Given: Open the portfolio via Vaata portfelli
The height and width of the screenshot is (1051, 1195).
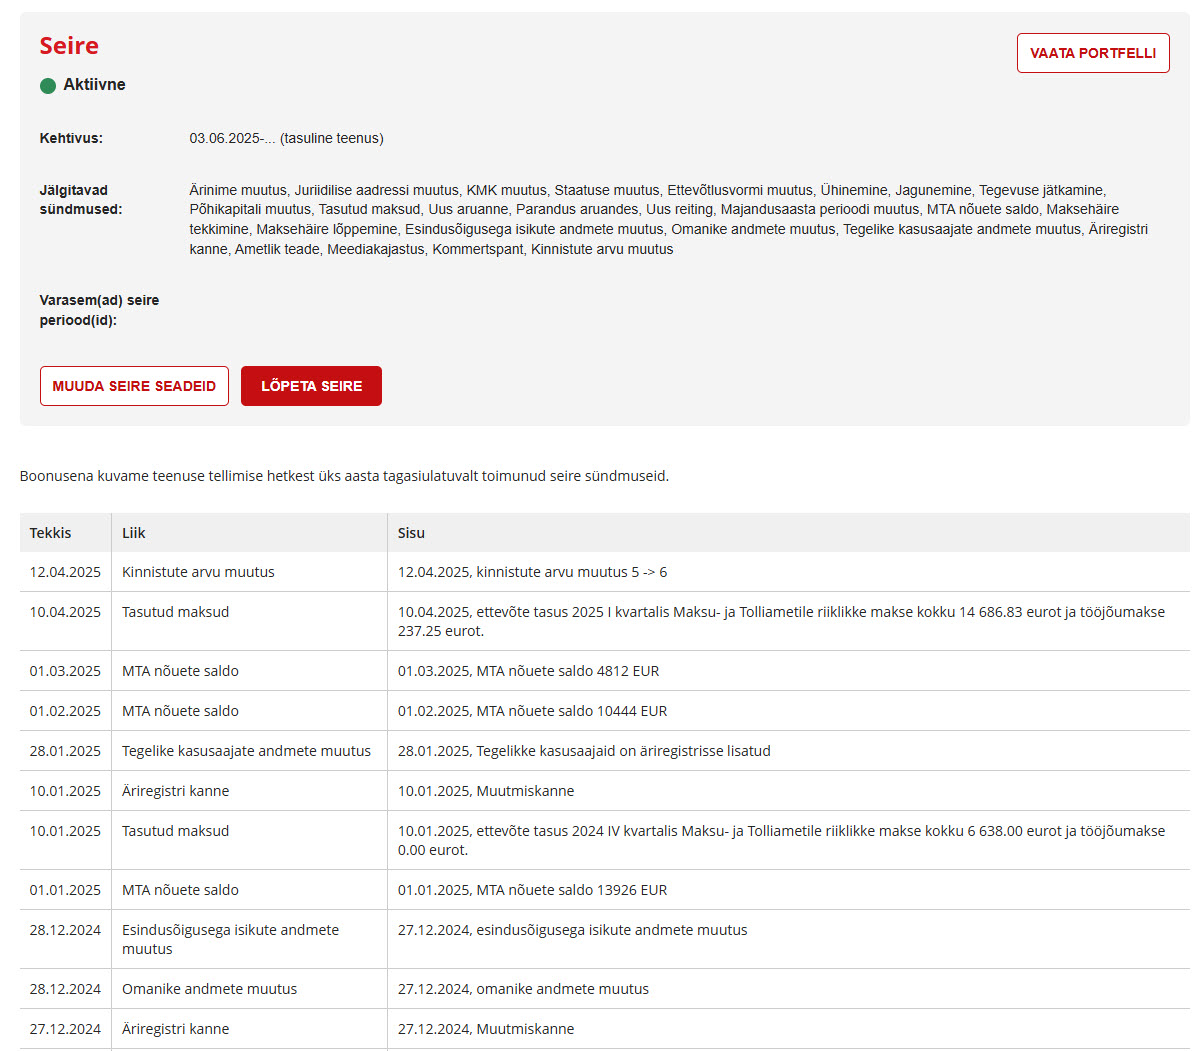Looking at the screenshot, I should [1092, 53].
